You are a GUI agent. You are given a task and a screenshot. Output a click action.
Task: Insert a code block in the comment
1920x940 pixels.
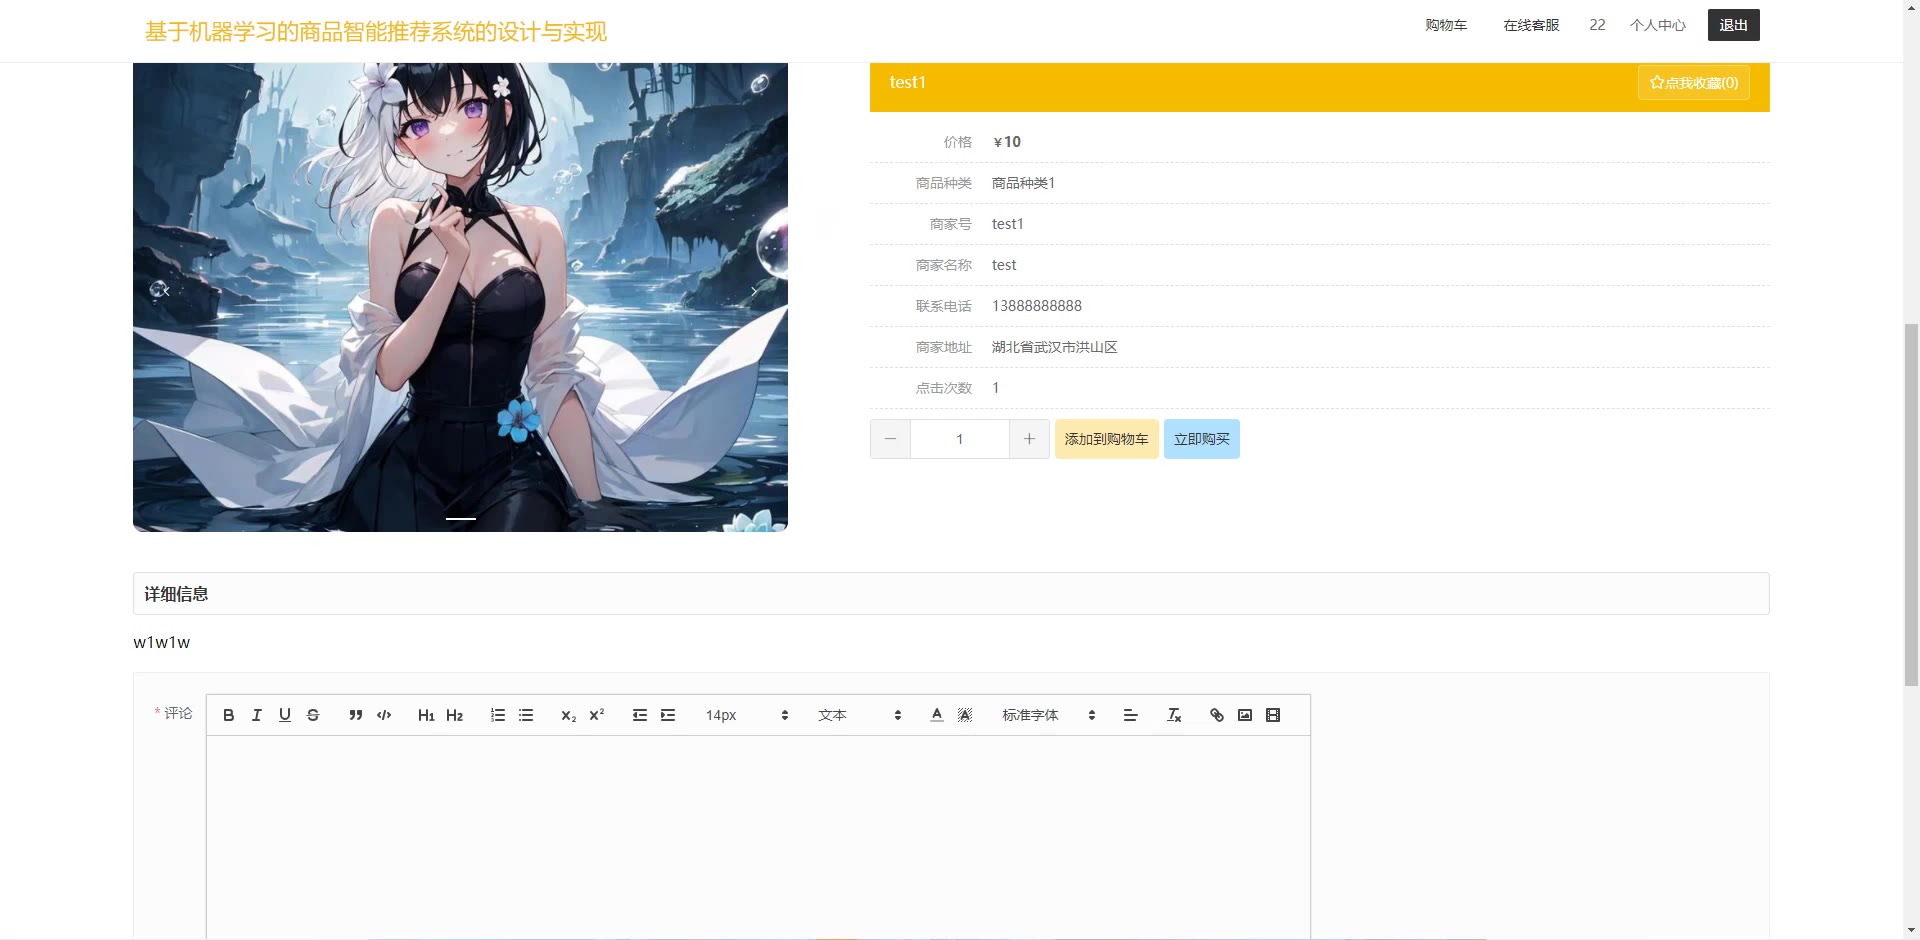(384, 715)
